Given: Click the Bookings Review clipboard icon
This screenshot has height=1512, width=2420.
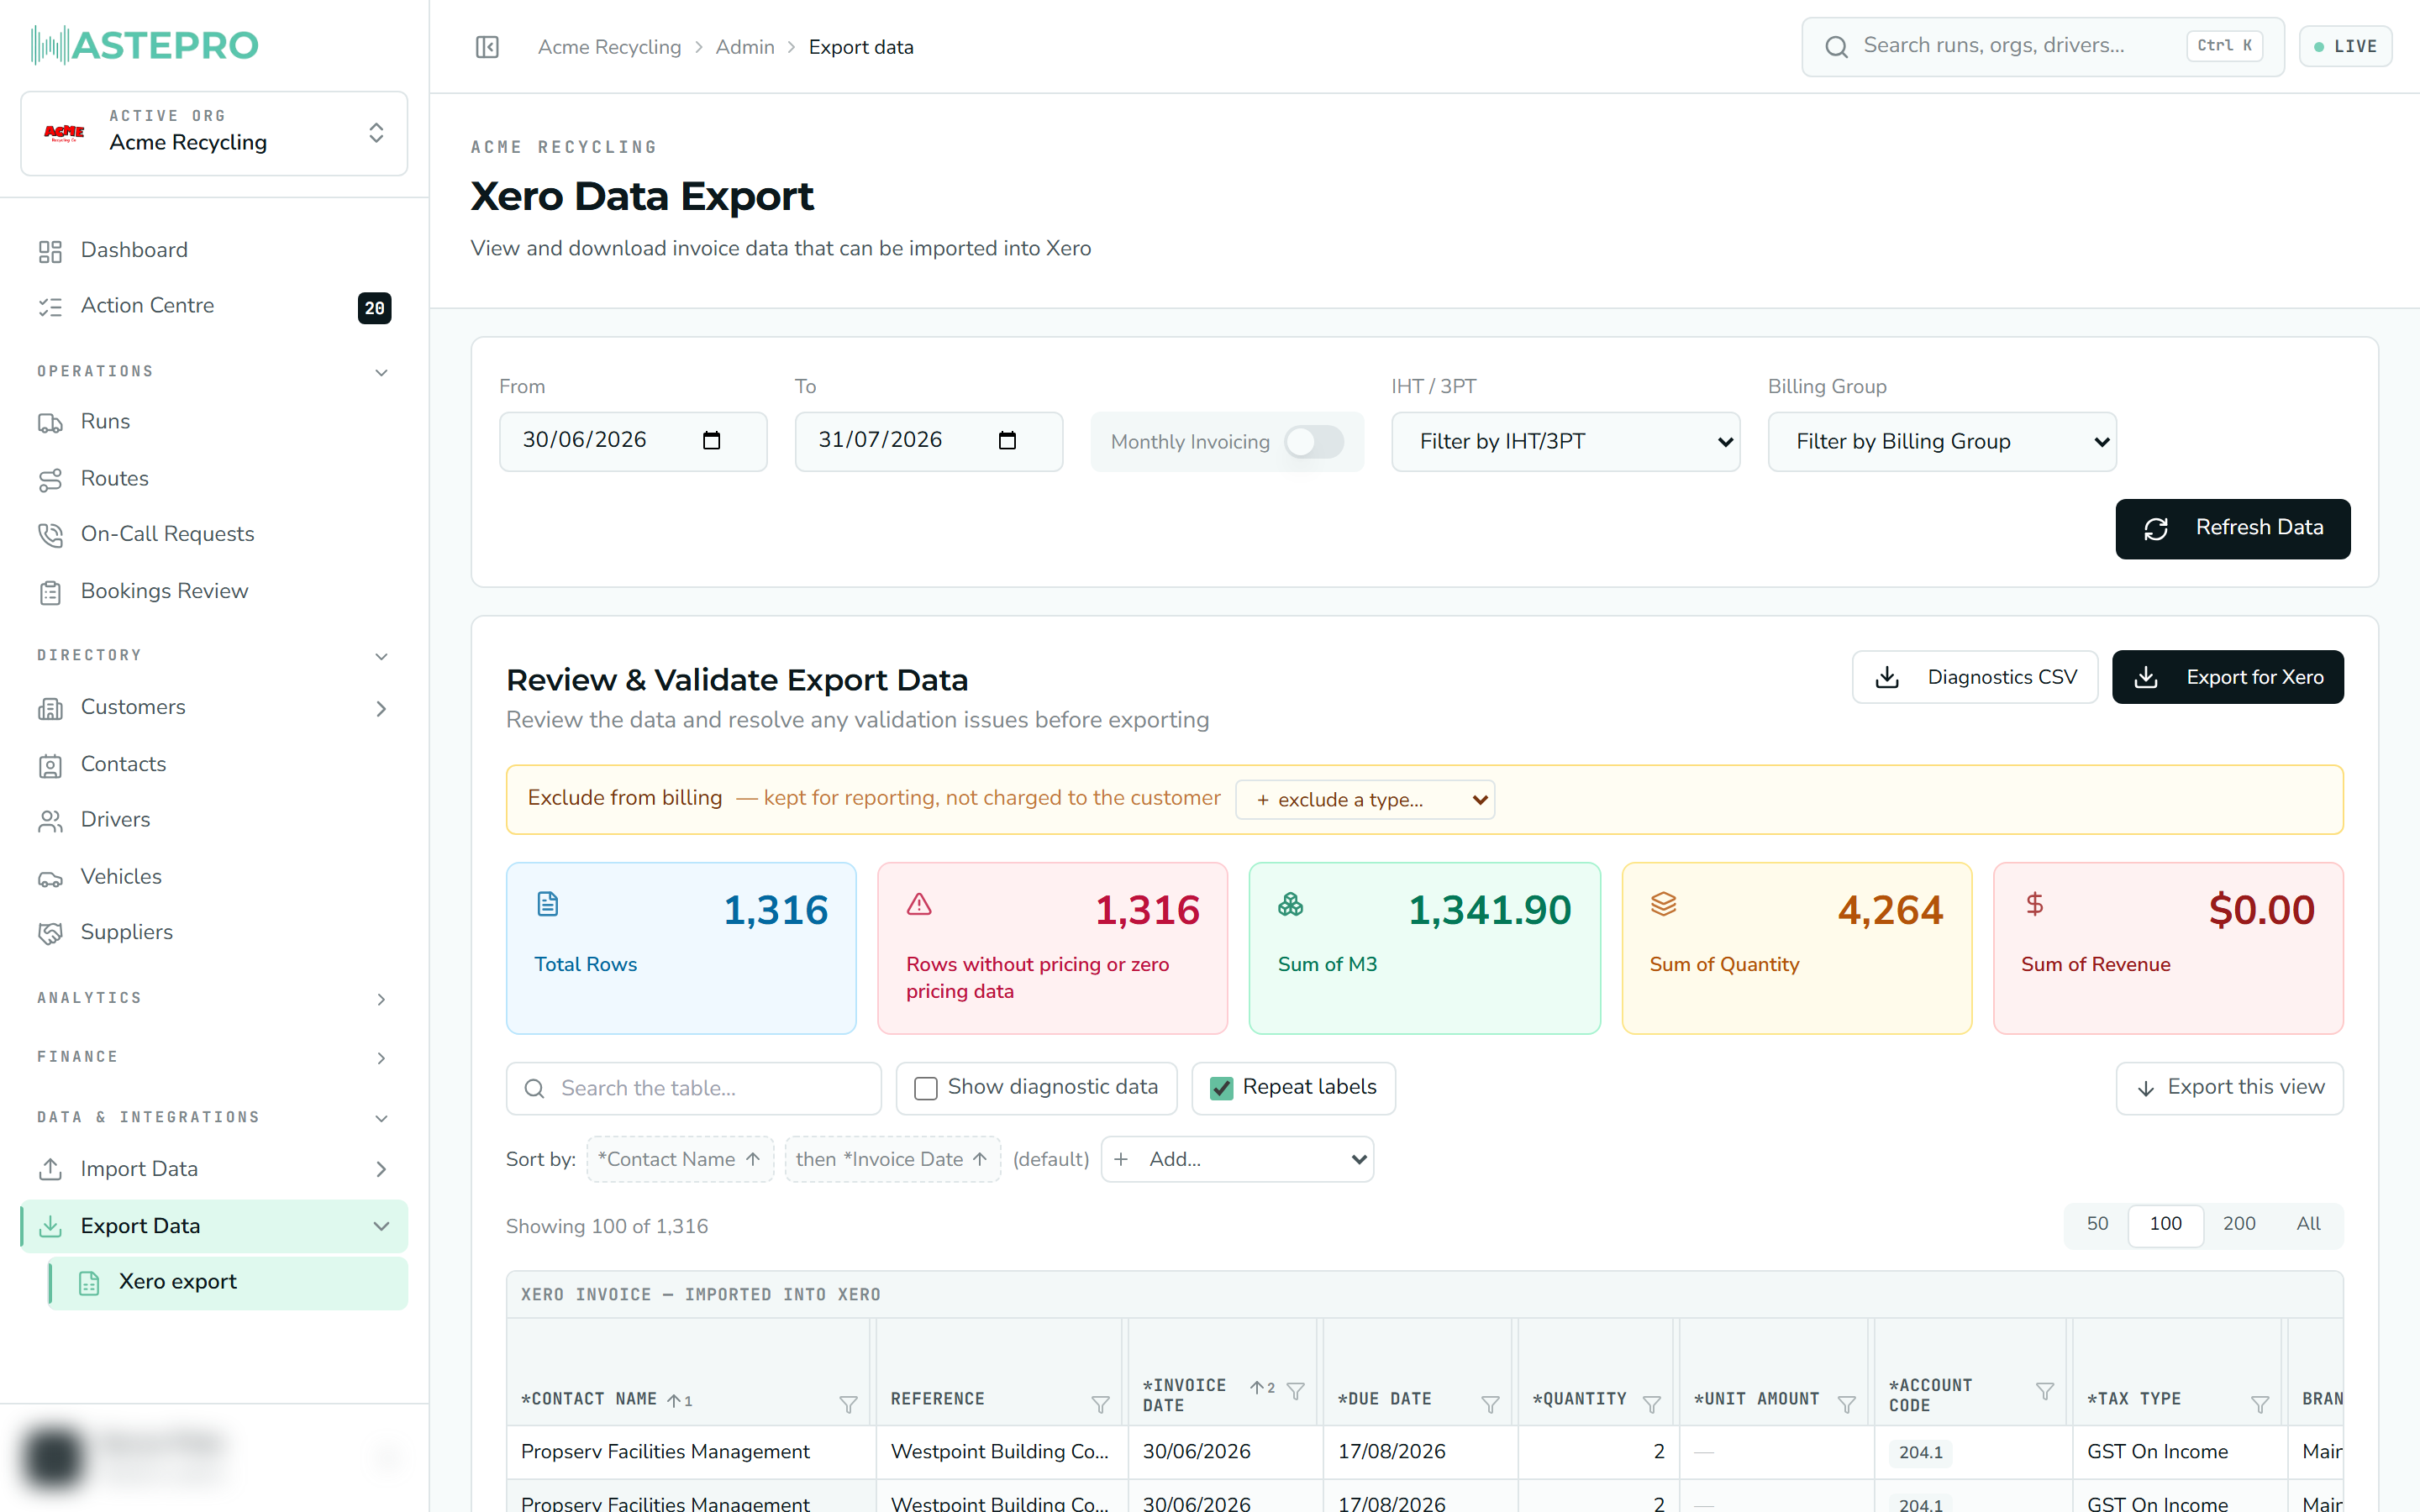Looking at the screenshot, I should click(50, 592).
